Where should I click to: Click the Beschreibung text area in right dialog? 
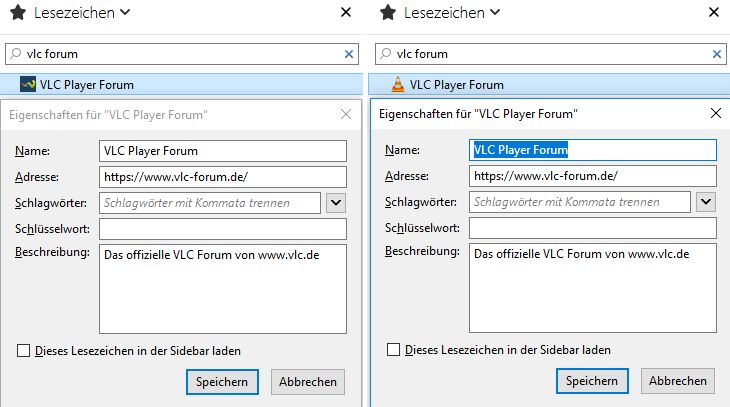pos(593,287)
